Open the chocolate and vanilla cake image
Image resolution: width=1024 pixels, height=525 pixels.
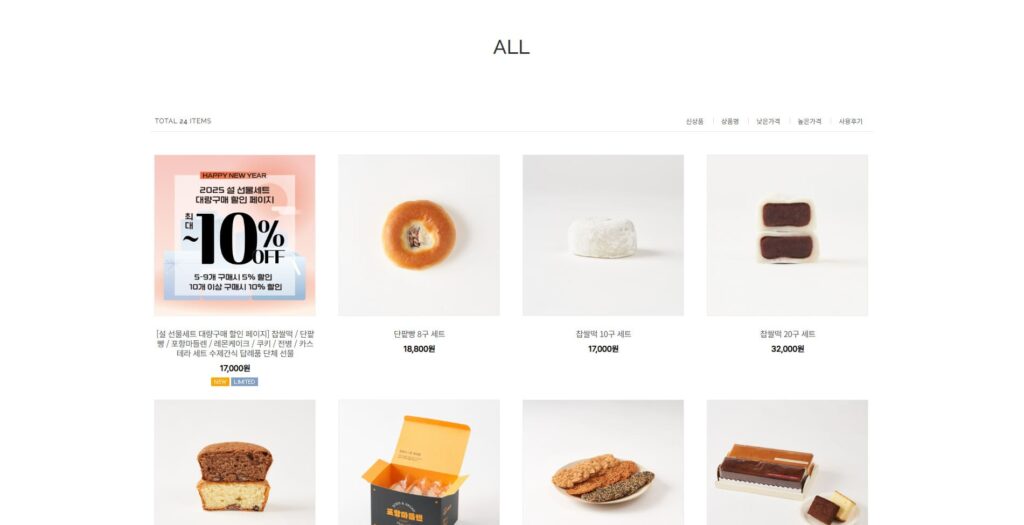234,462
